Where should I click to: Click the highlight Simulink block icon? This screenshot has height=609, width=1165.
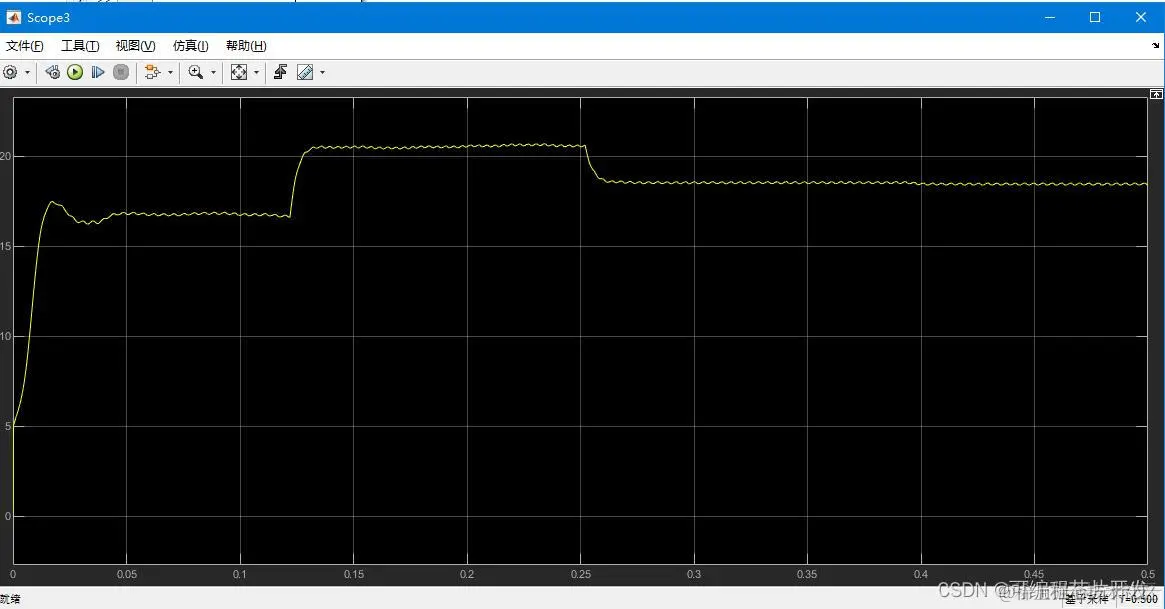pyautogui.click(x=152, y=72)
